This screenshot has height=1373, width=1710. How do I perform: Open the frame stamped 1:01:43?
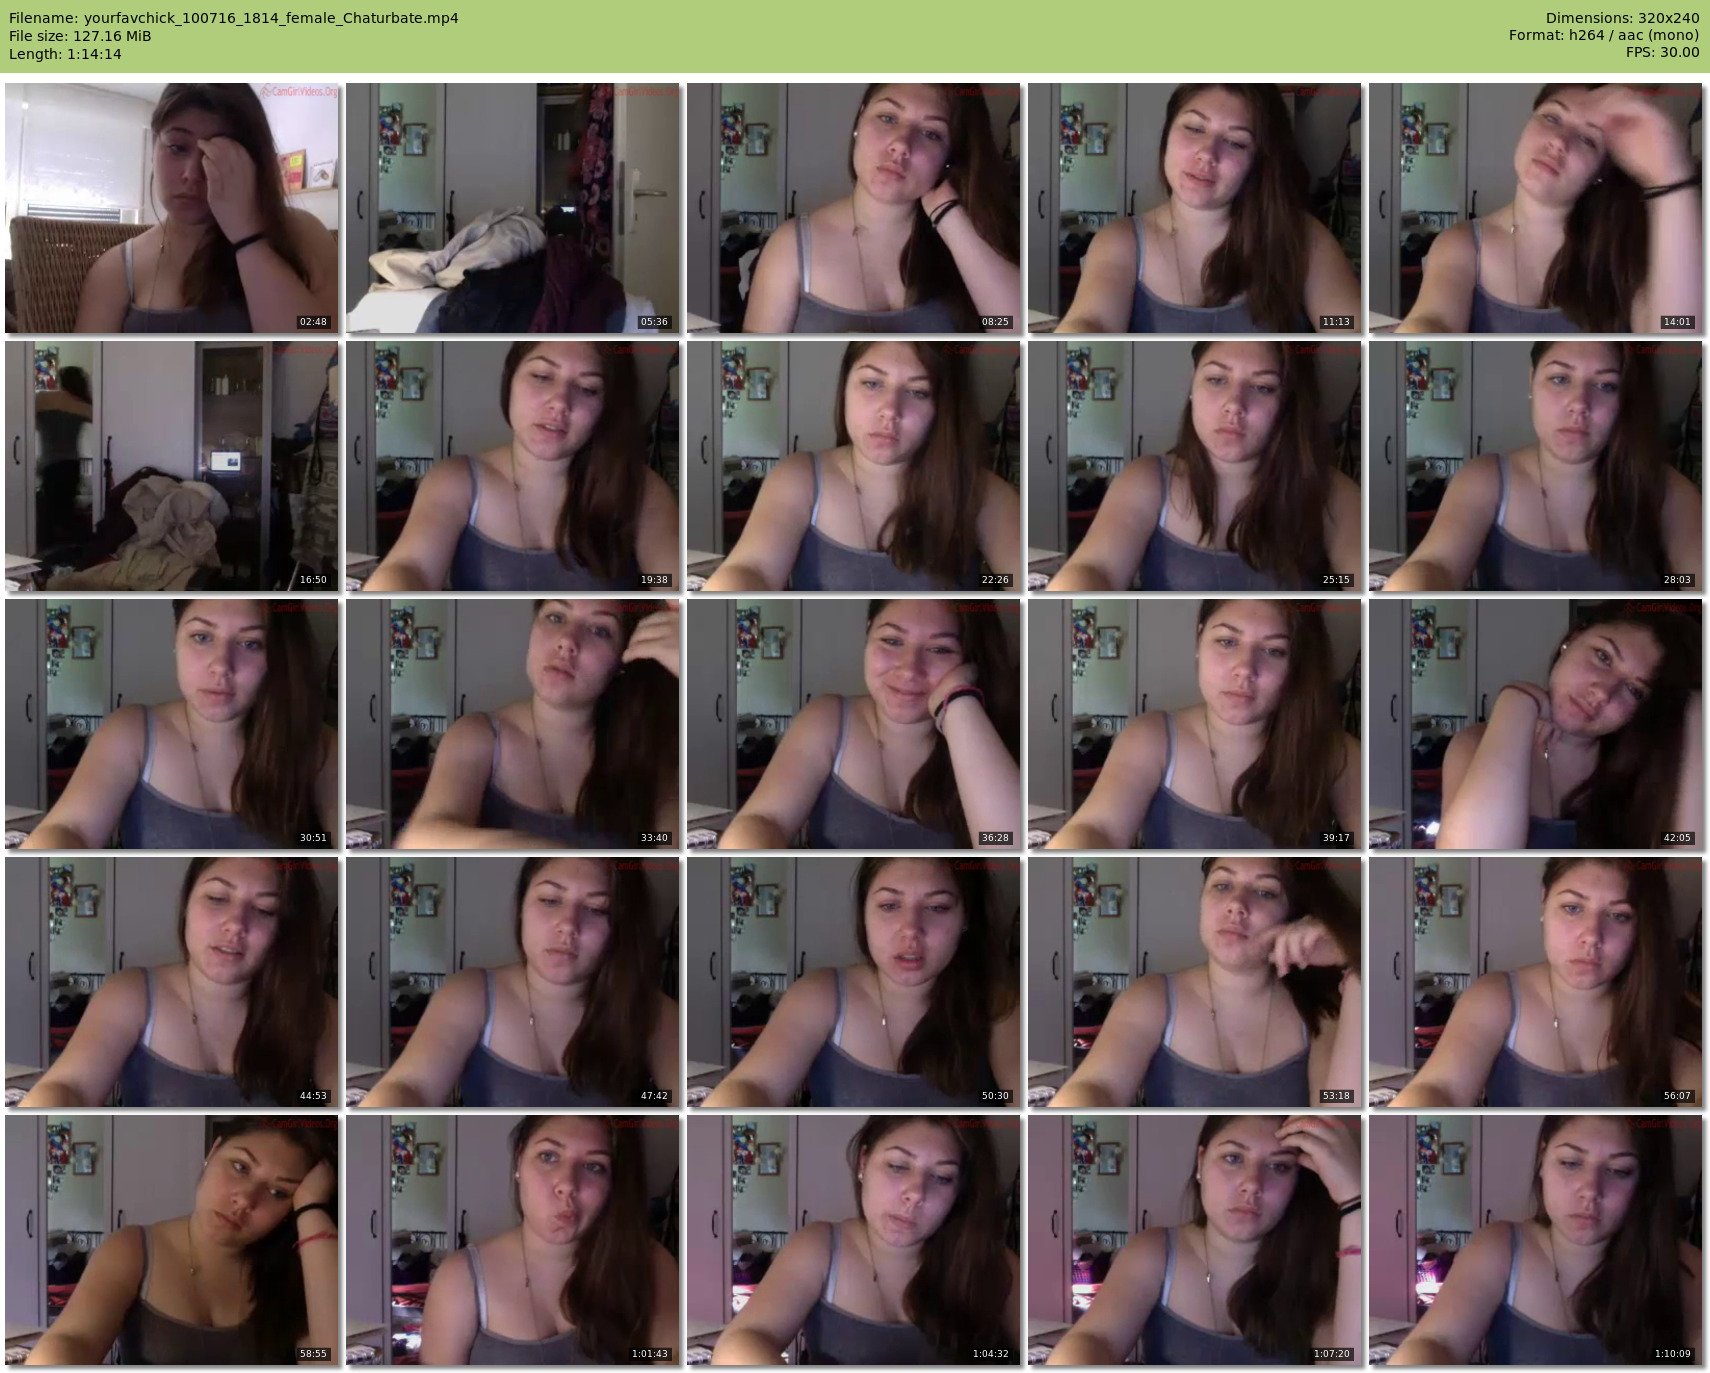513,1240
